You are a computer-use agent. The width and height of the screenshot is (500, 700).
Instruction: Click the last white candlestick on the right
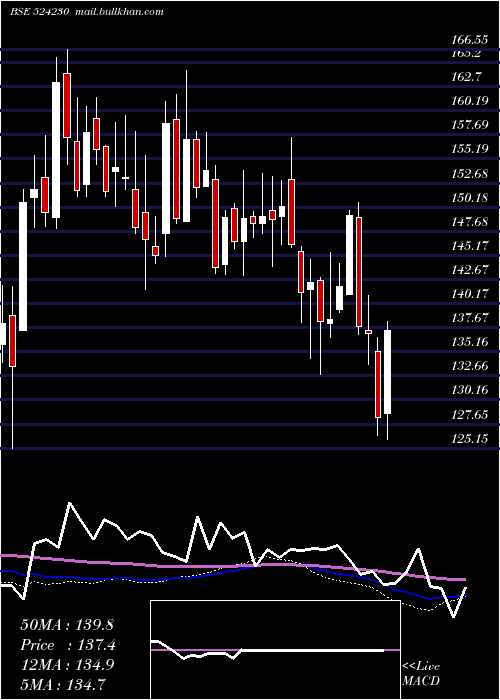point(388,372)
